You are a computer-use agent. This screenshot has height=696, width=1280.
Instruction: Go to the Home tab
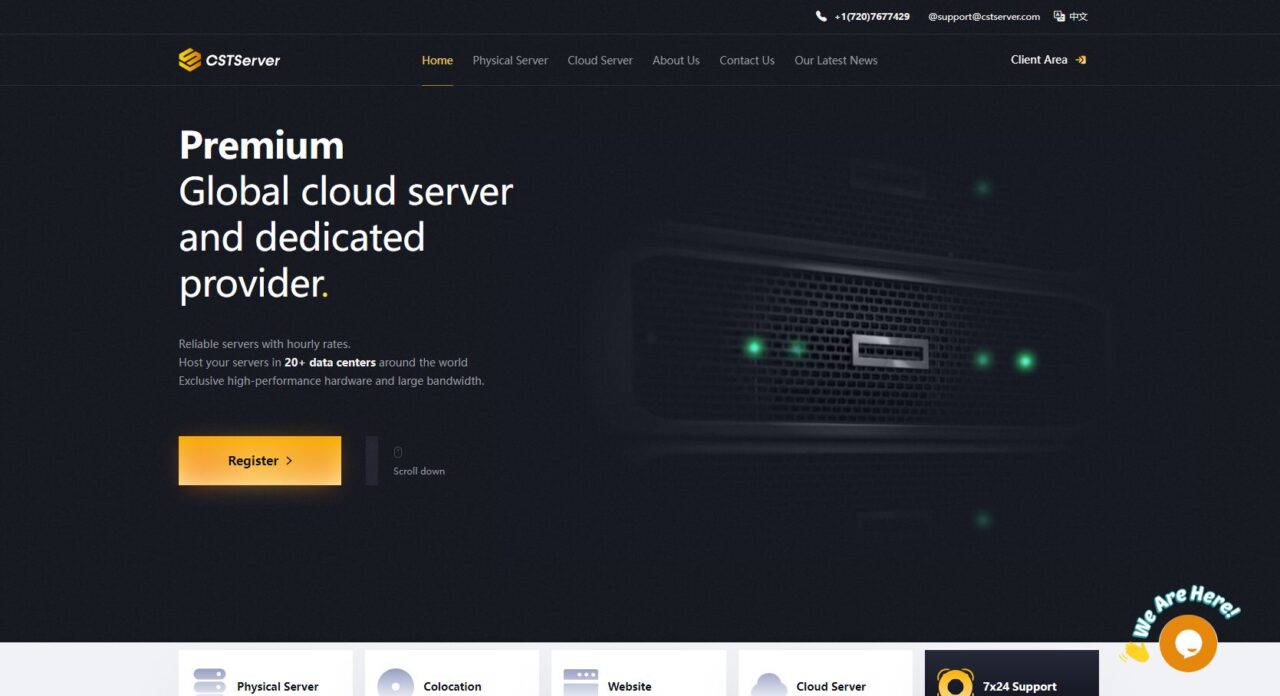[437, 60]
